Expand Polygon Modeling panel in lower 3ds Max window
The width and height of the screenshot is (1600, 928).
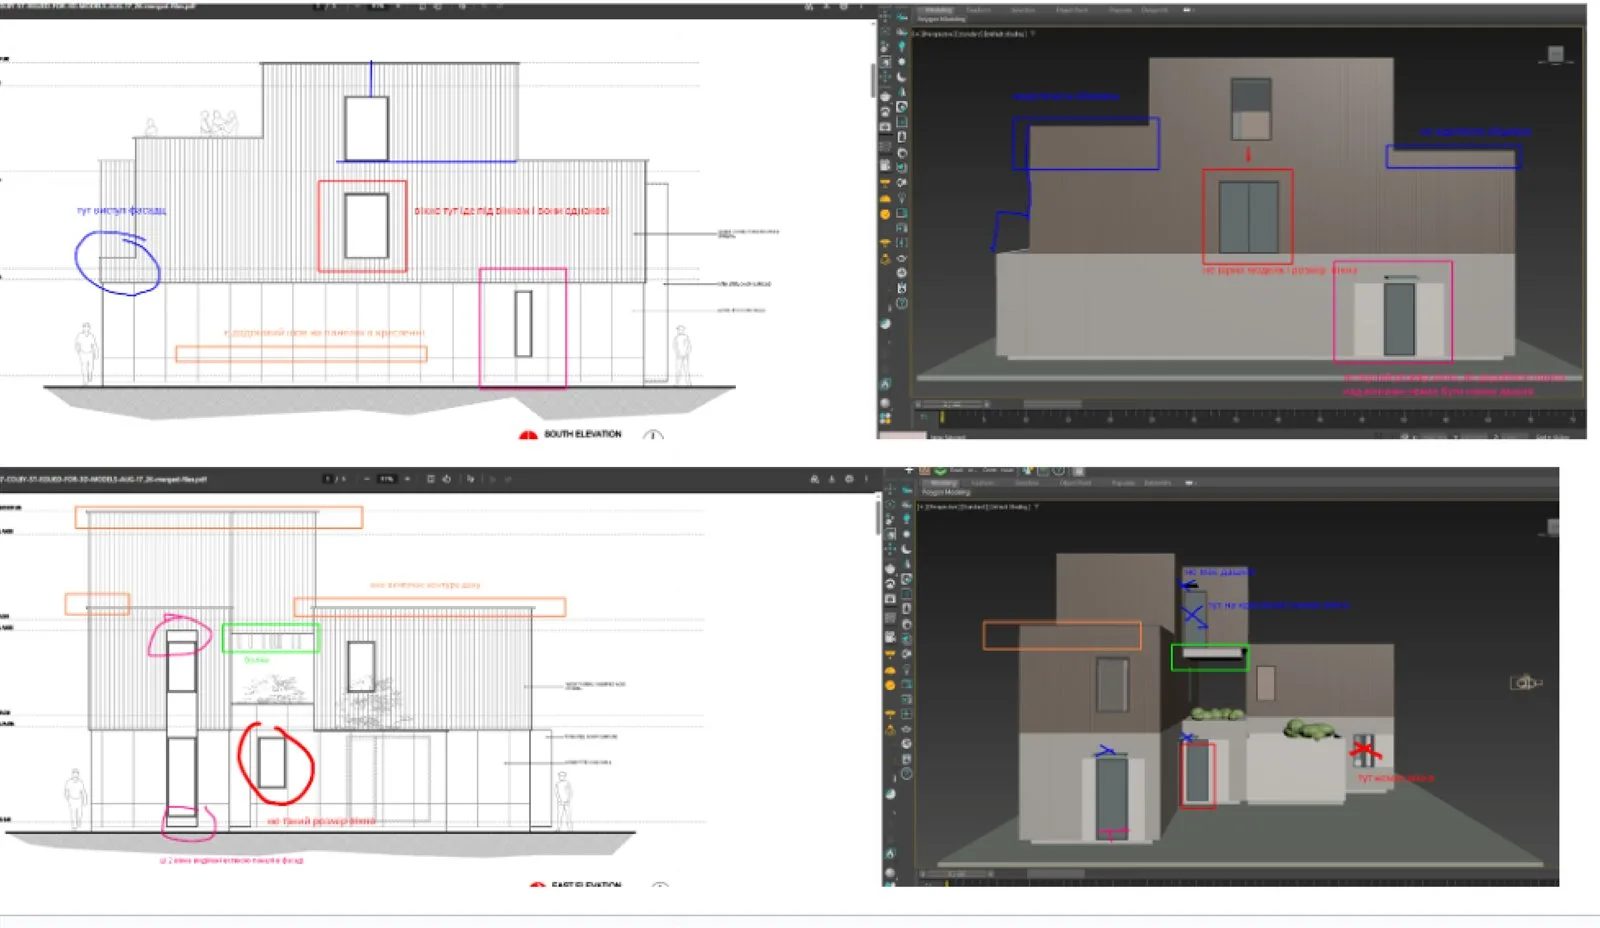coord(946,492)
